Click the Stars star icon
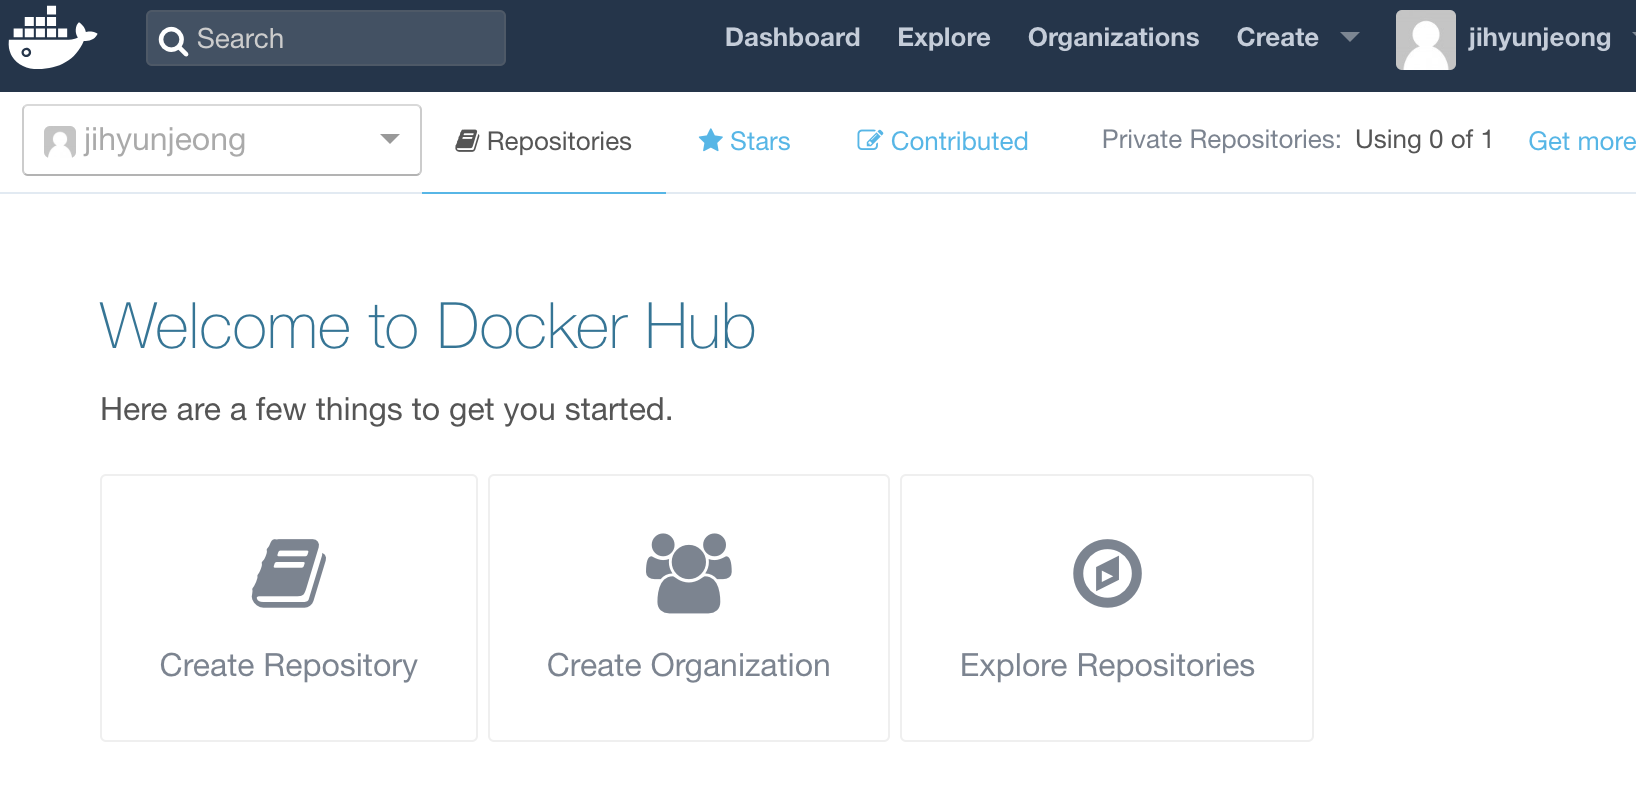The image size is (1636, 808). point(711,140)
